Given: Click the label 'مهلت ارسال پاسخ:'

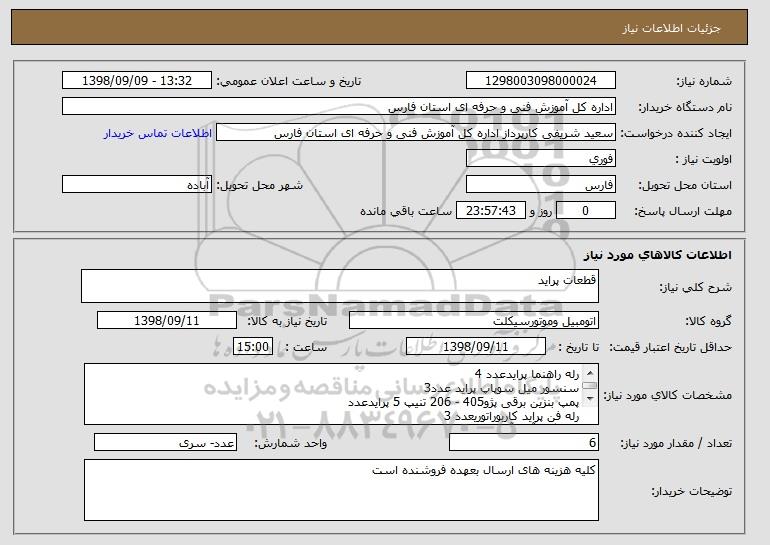Looking at the screenshot, I should 683,211.
